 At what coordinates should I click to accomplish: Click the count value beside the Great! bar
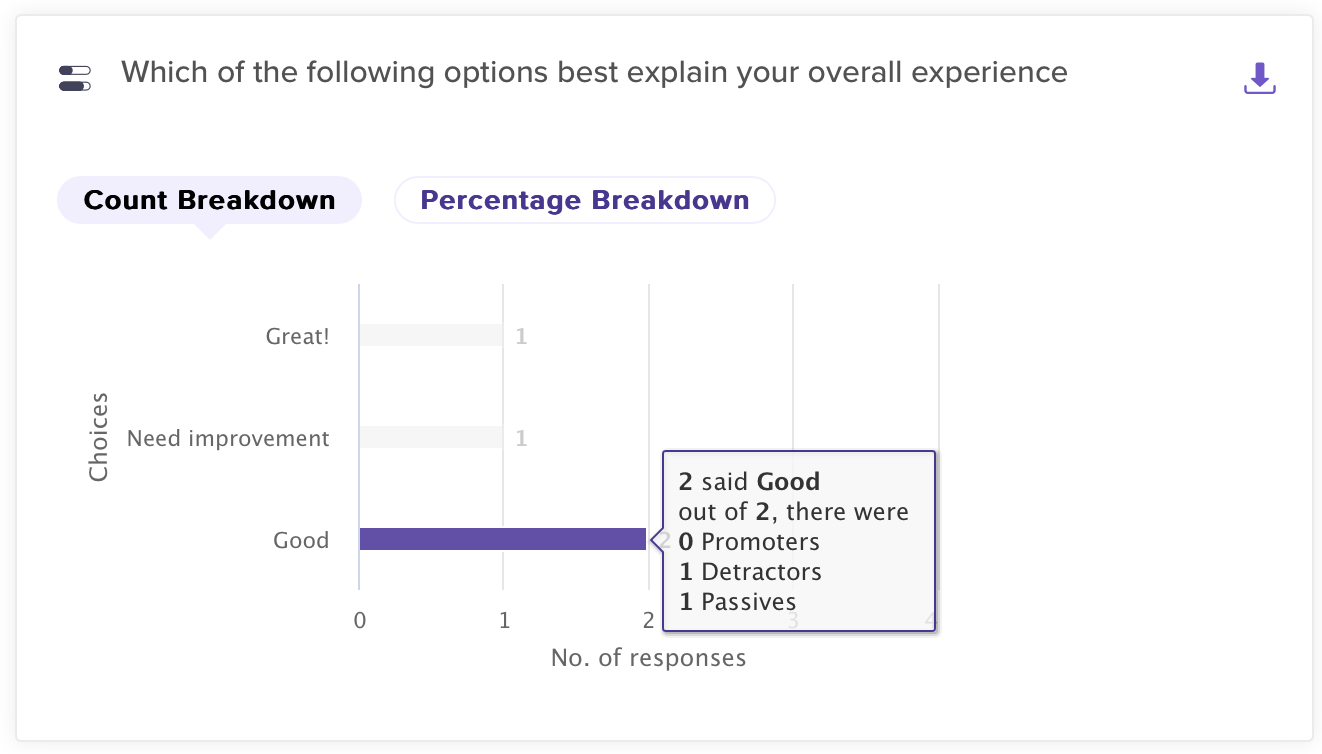[521, 336]
